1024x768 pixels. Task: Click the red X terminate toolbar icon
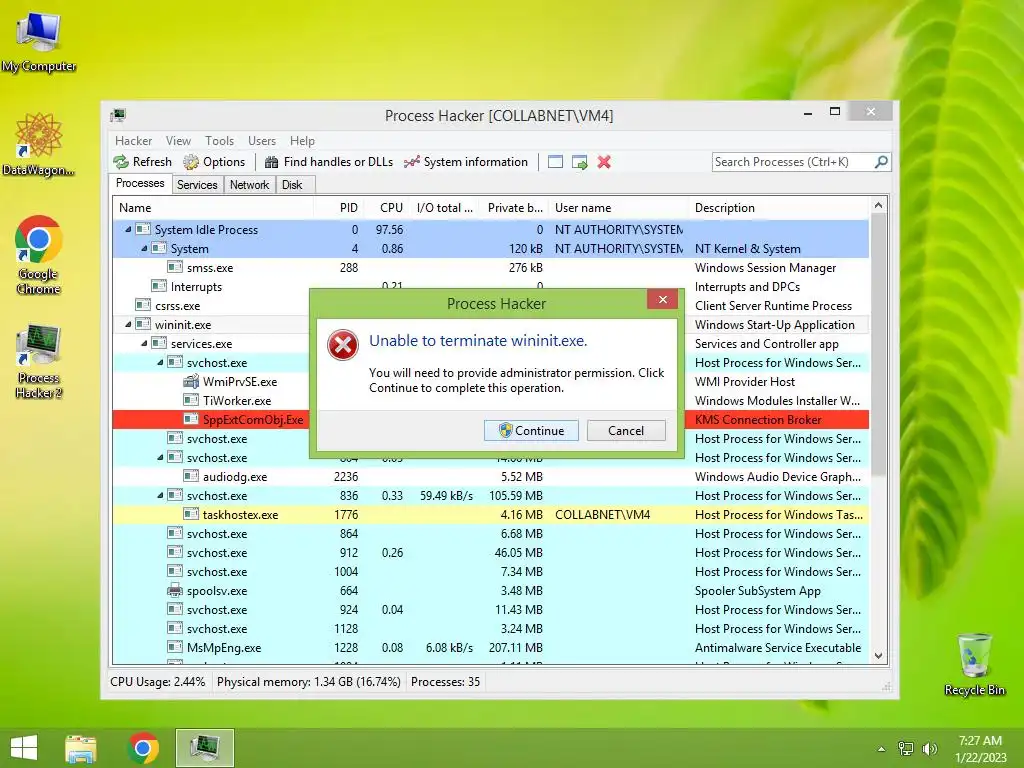(604, 162)
